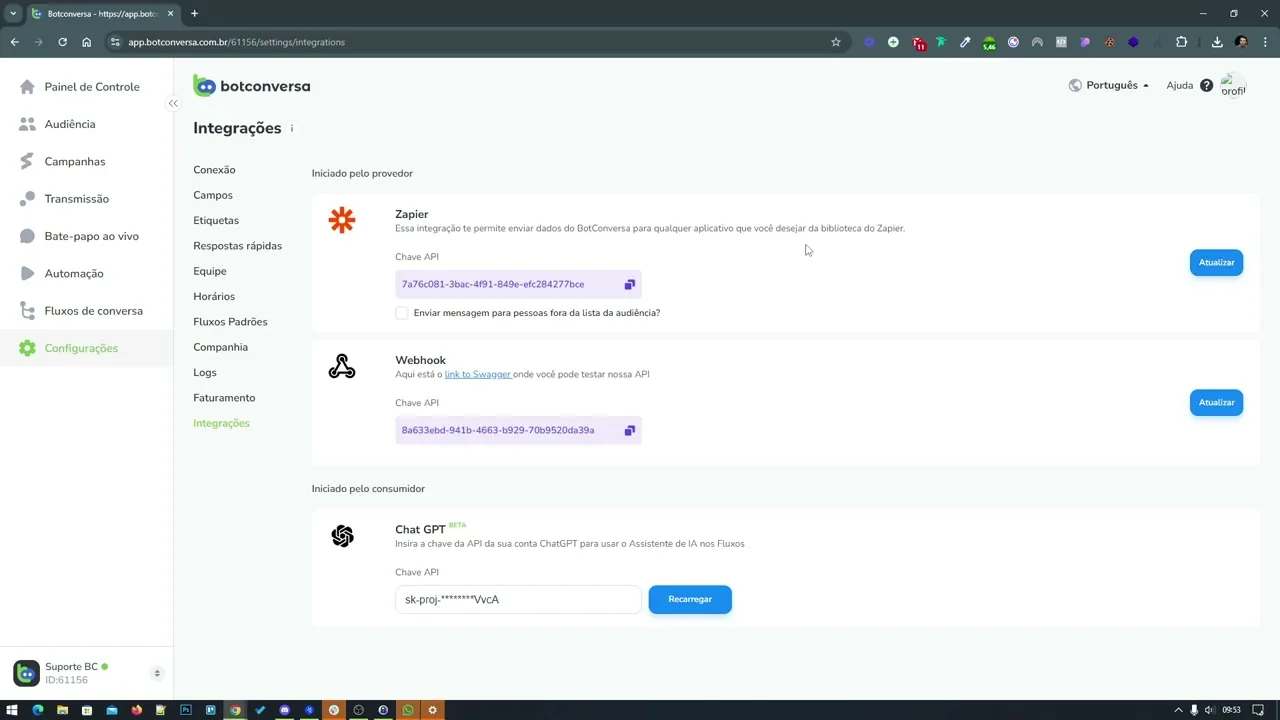The width and height of the screenshot is (1280, 720).
Task: Open Windows notification center
Action: pyautogui.click(x=1258, y=710)
